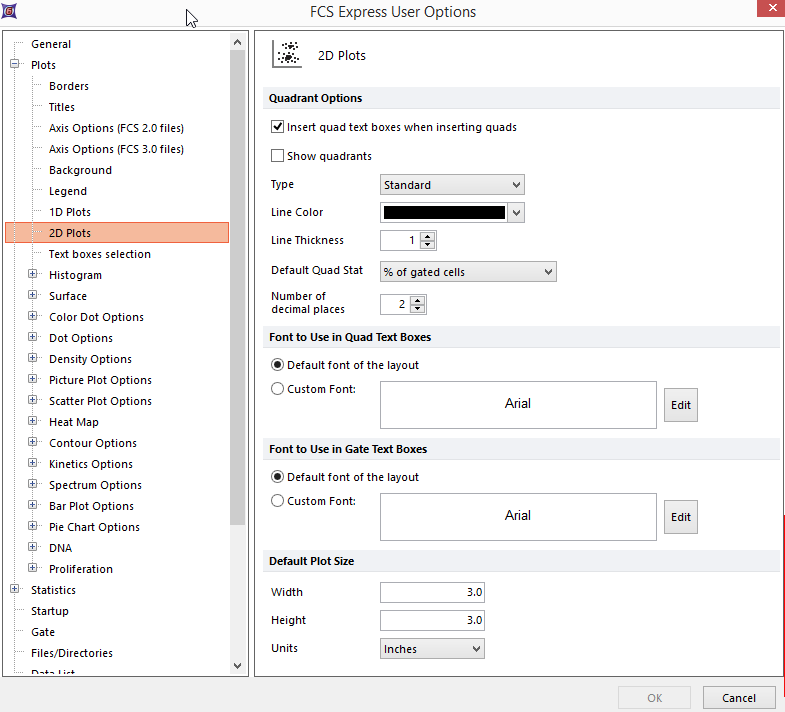Click Edit button for Gate Text Boxes font

(x=680, y=517)
